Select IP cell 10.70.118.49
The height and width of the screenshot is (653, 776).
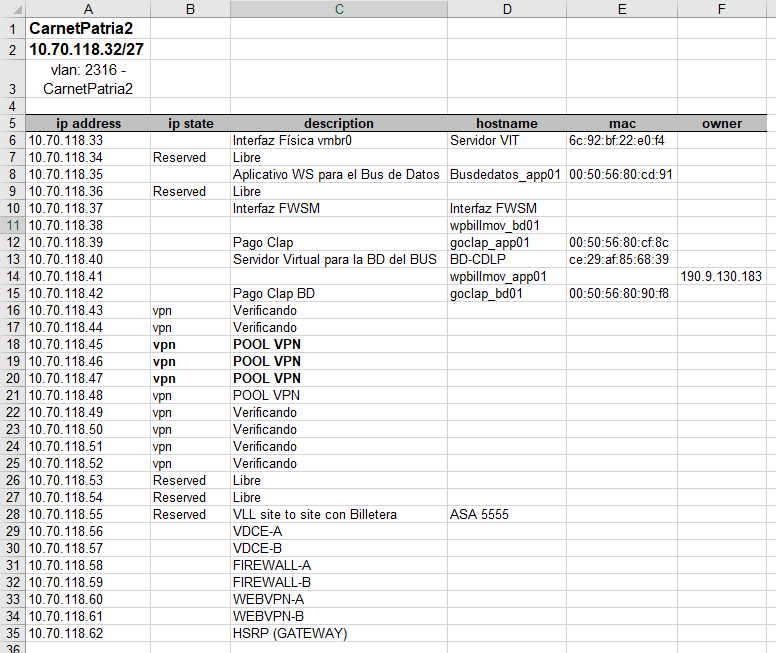click(x=88, y=412)
